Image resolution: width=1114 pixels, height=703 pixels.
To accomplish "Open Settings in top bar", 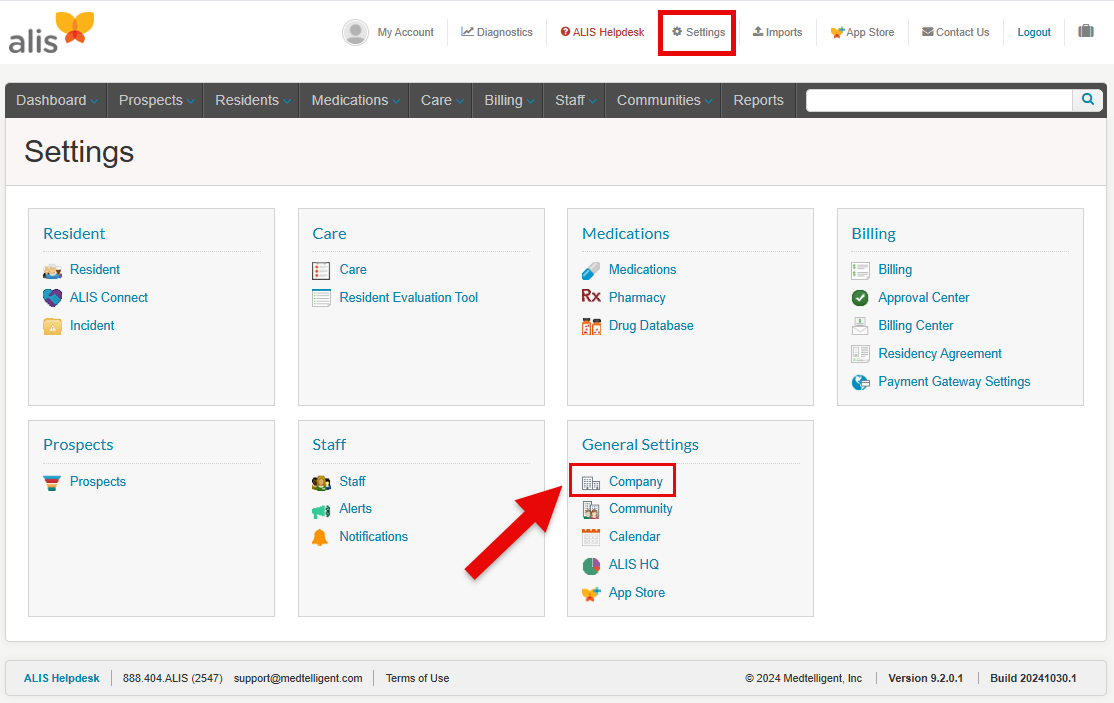I will [698, 32].
